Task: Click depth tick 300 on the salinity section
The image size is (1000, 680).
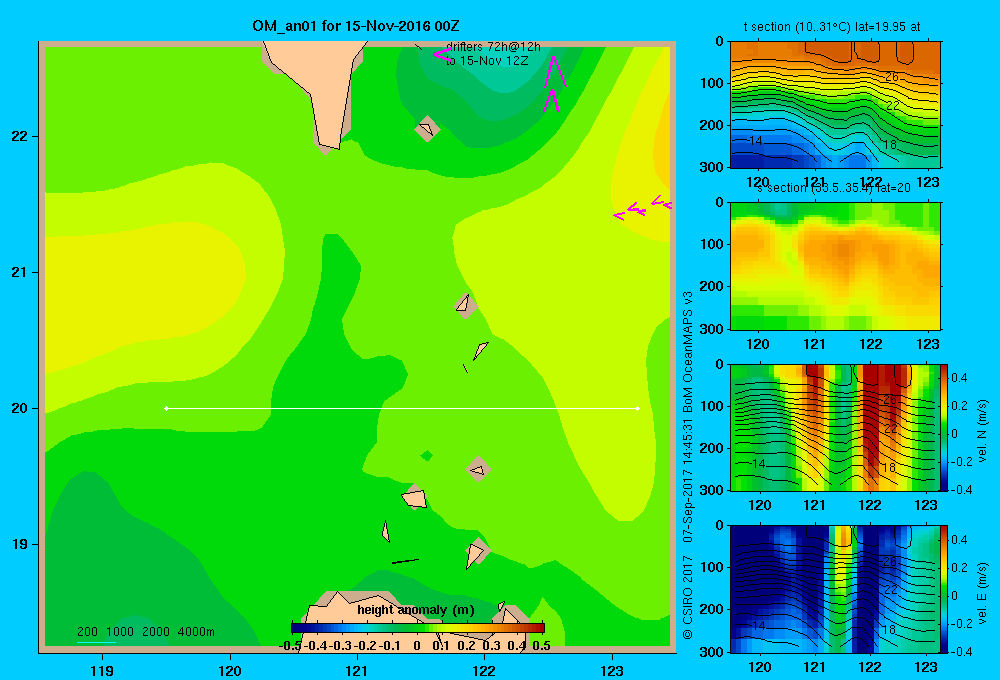Action: 713,329
